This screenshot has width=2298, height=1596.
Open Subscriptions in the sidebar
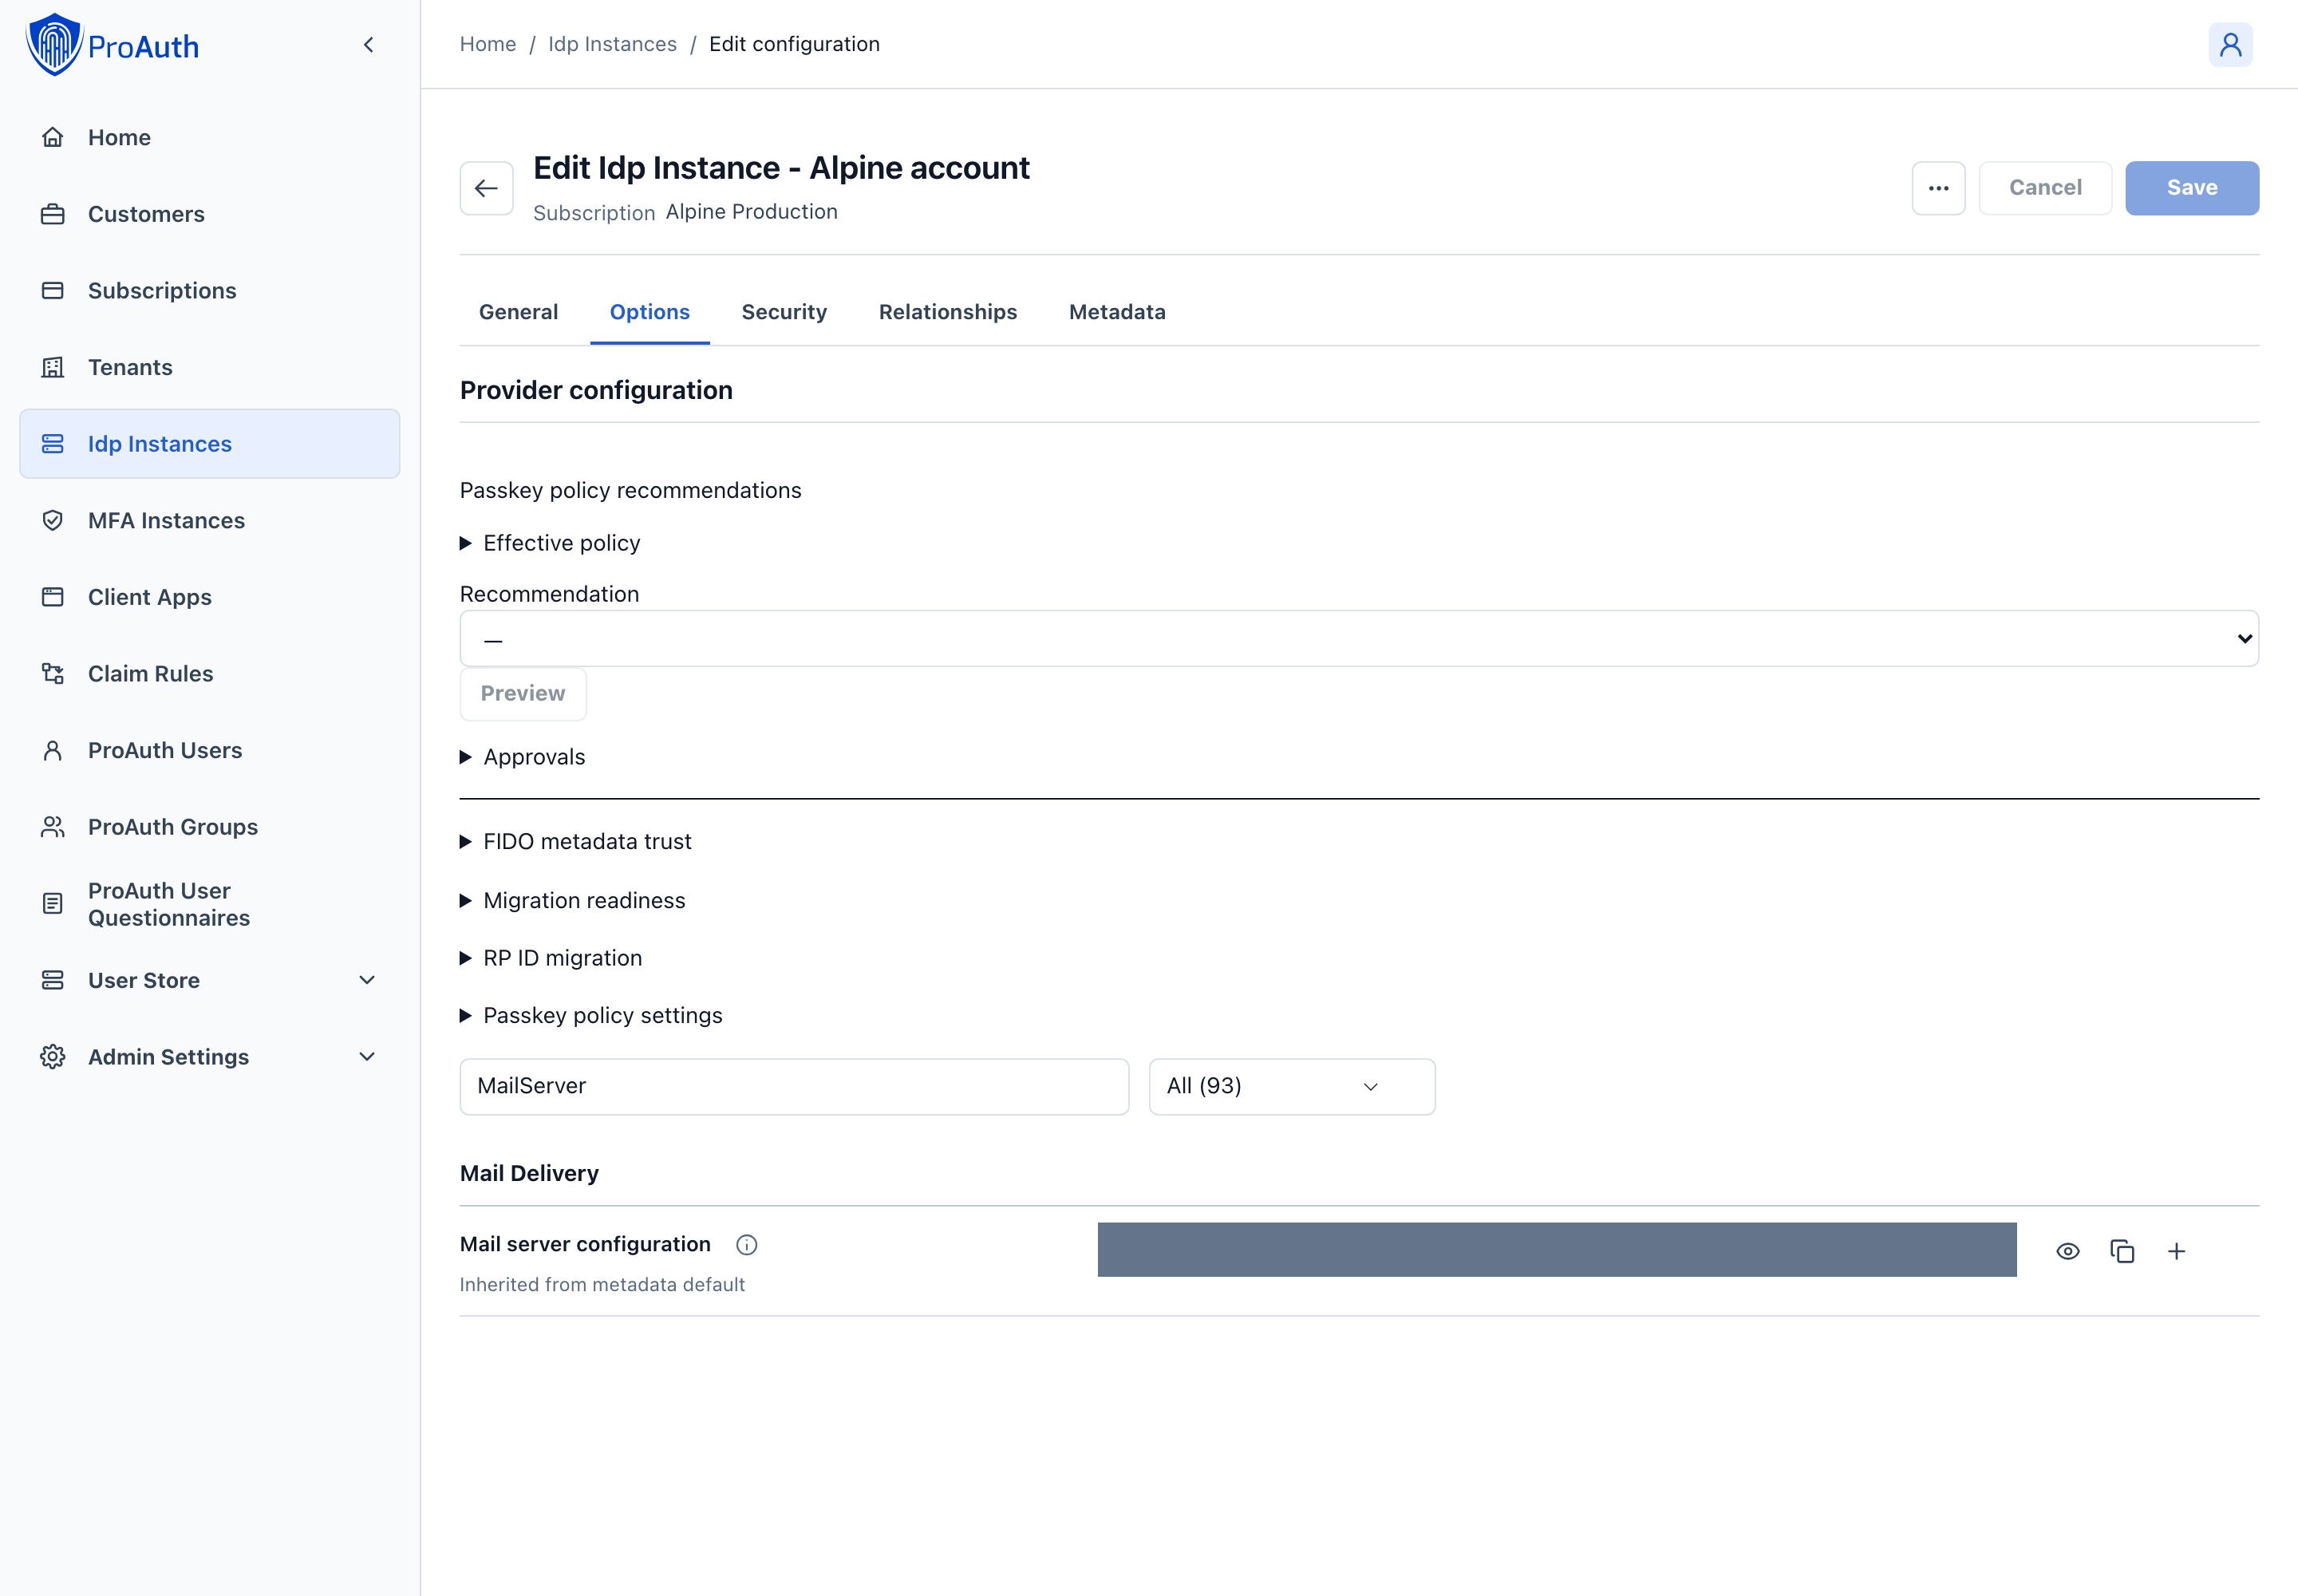[210, 291]
